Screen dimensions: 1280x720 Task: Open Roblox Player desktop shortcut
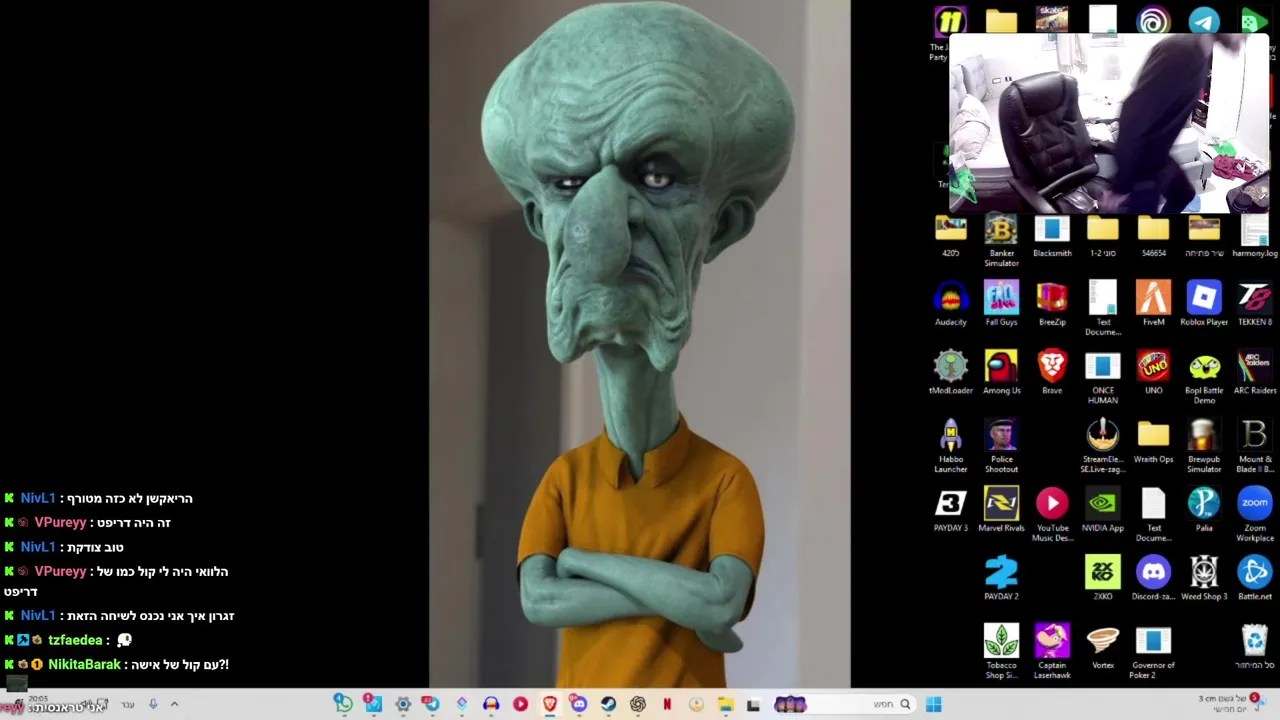(1204, 304)
